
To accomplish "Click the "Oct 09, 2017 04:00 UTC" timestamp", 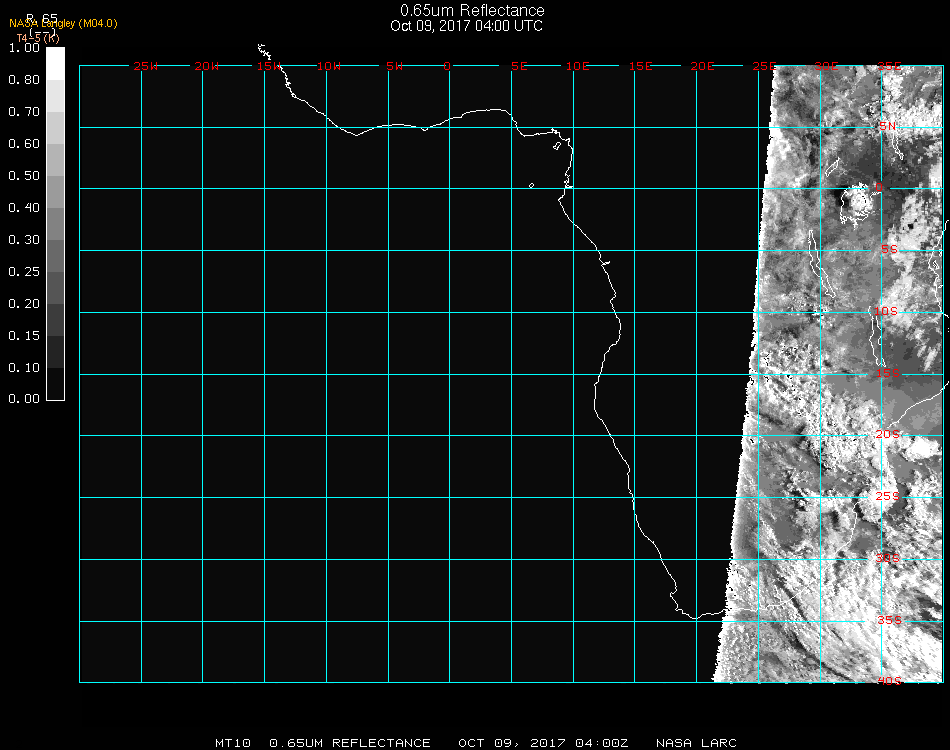I will tap(466, 26).
